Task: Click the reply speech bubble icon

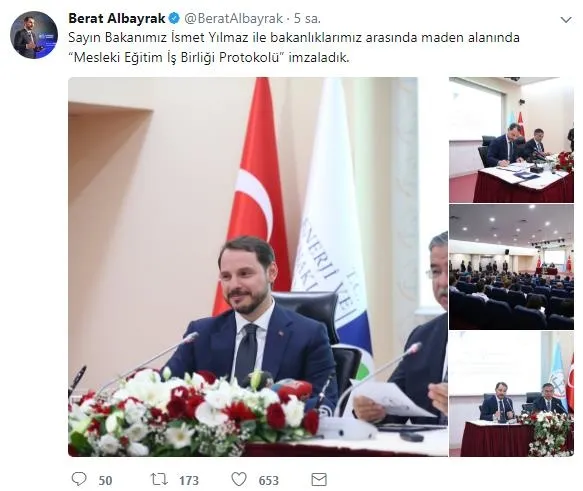Action: (x=78, y=479)
